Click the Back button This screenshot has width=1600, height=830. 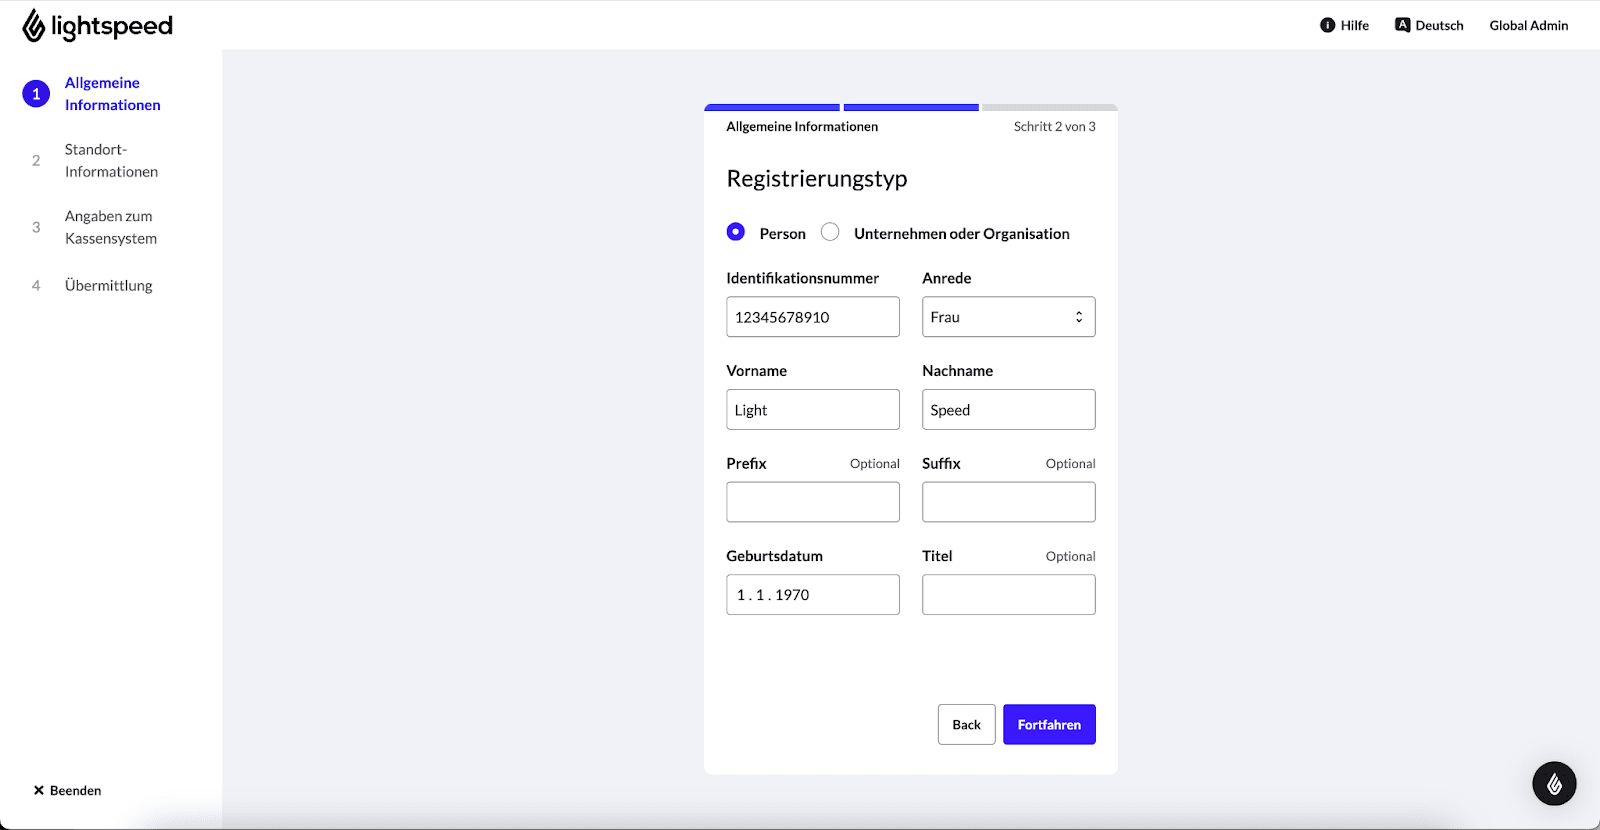coord(966,725)
